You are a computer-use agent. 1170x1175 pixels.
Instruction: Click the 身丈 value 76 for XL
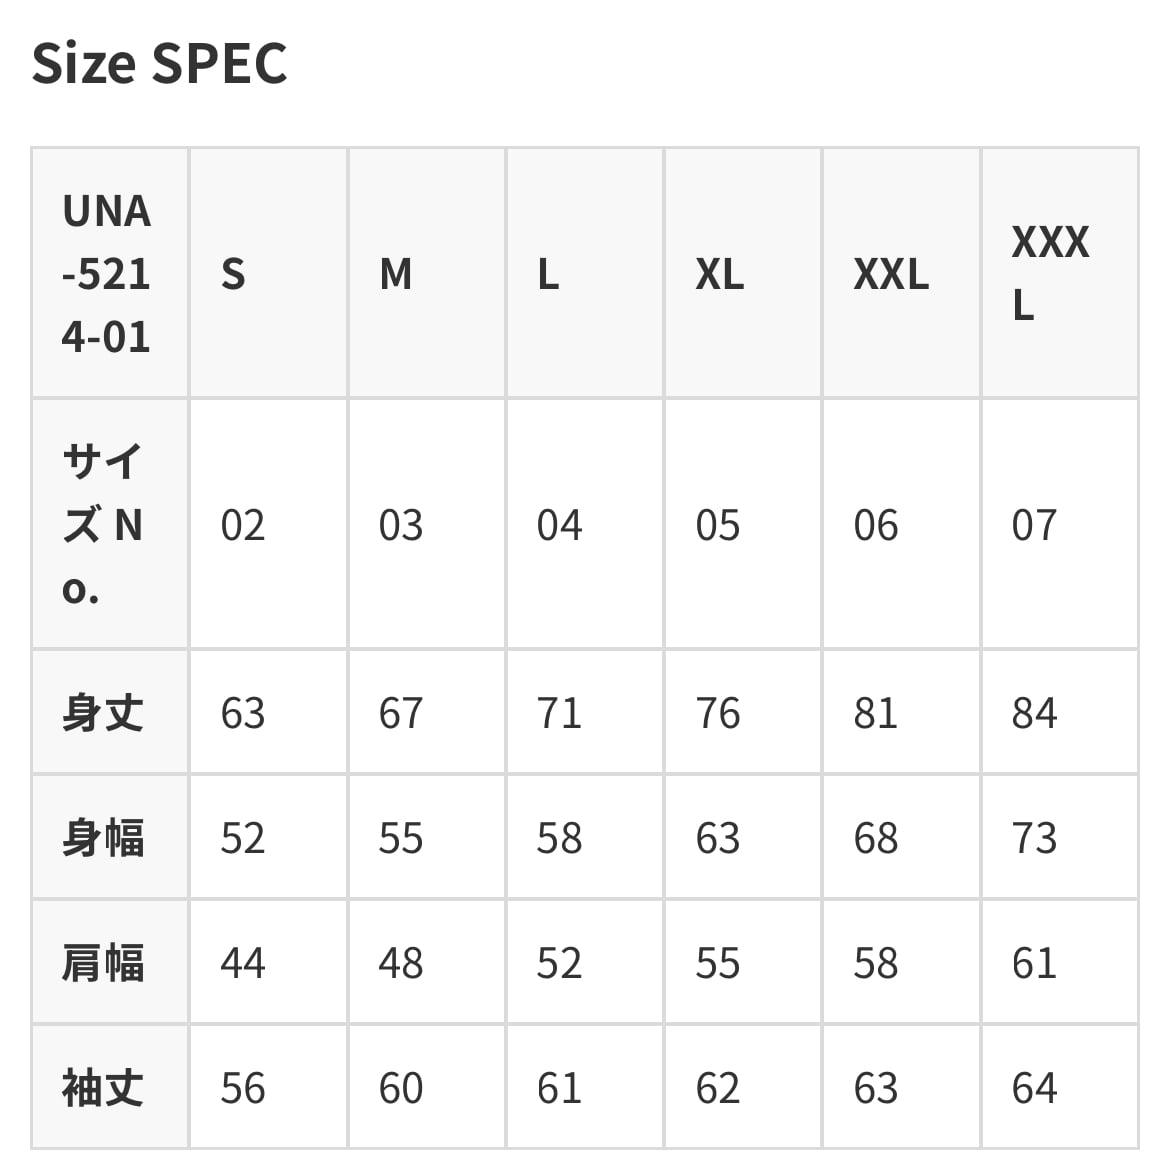(x=718, y=713)
